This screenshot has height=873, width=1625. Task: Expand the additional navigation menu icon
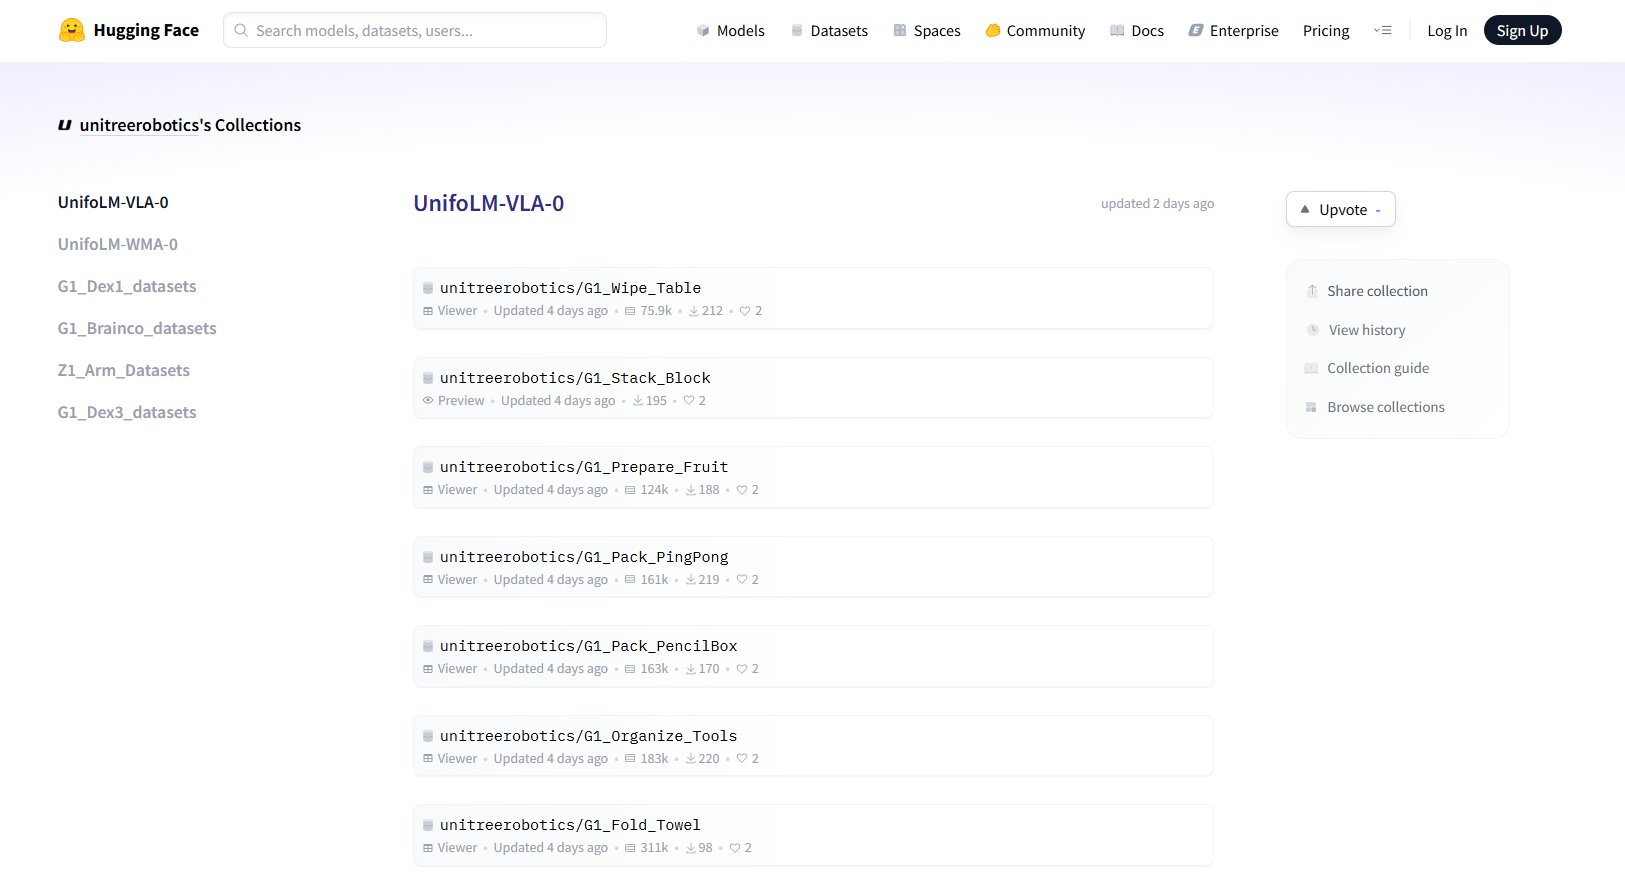point(1382,31)
